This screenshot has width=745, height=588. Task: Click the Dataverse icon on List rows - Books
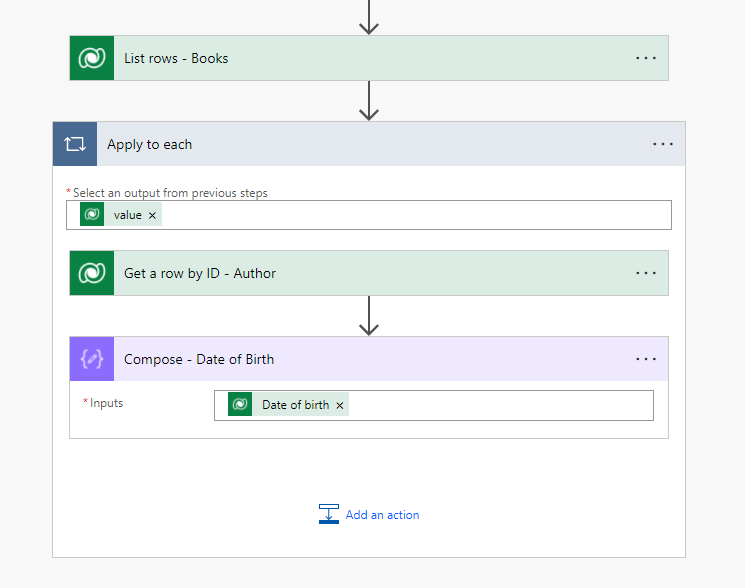pos(92,58)
